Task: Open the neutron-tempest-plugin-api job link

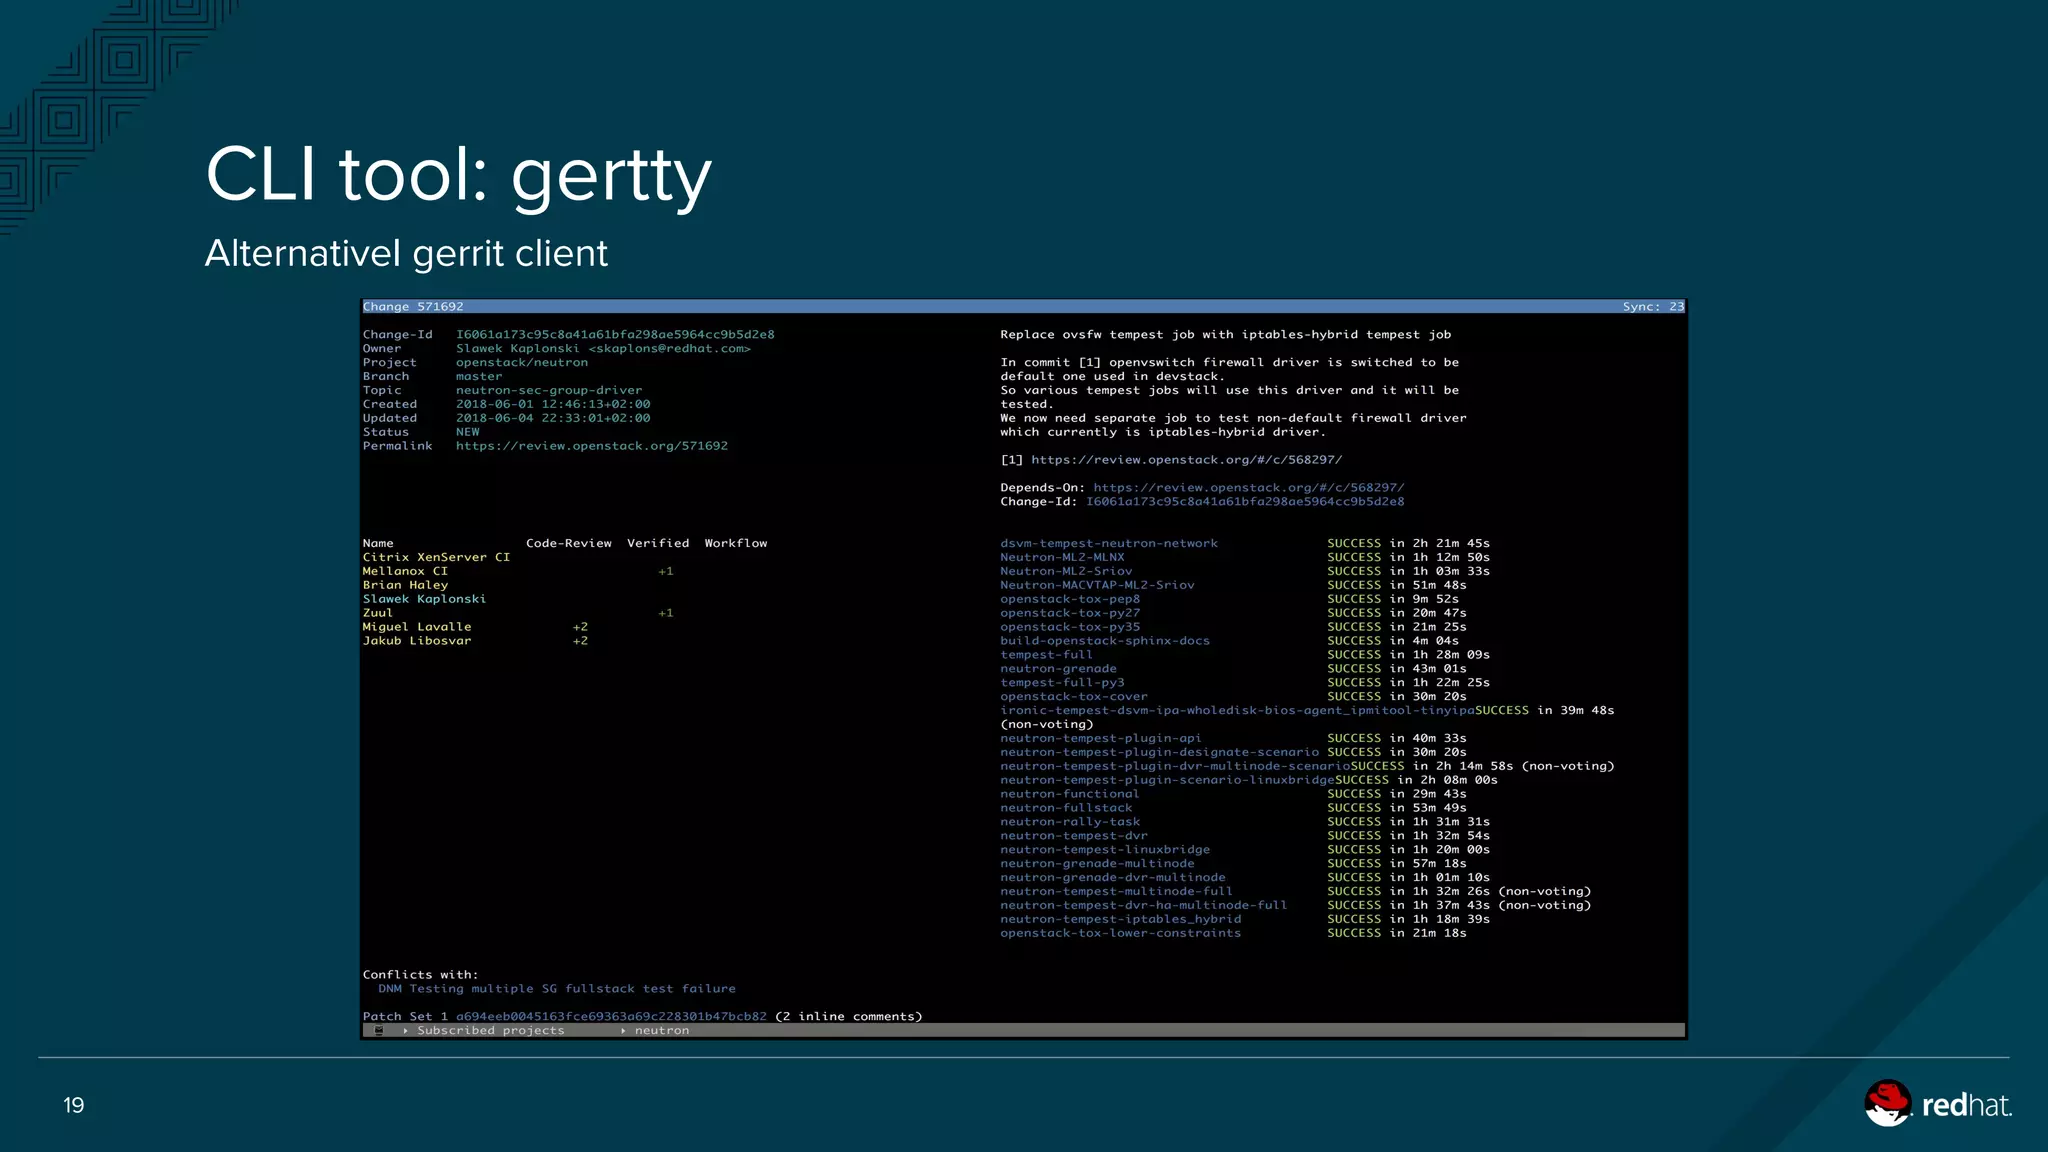Action: pyautogui.click(x=1101, y=739)
